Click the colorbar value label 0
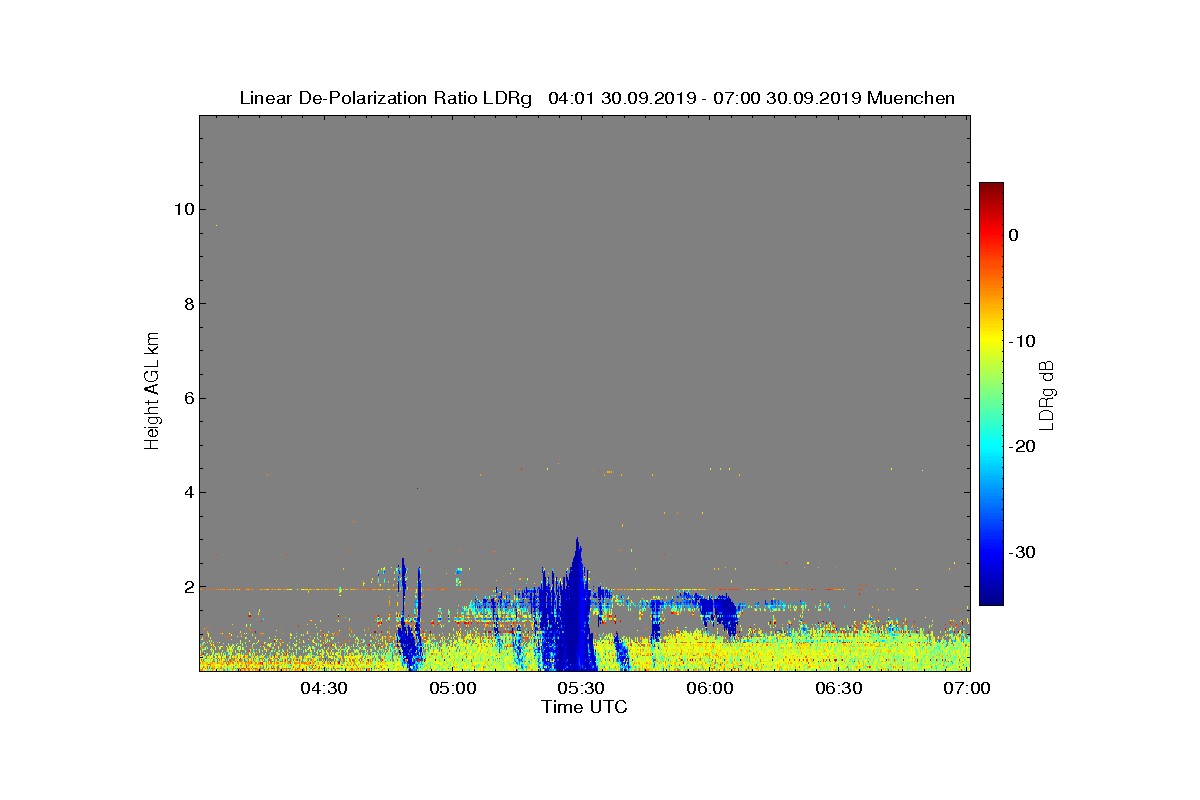The width and height of the screenshot is (1200, 800). tap(1013, 235)
